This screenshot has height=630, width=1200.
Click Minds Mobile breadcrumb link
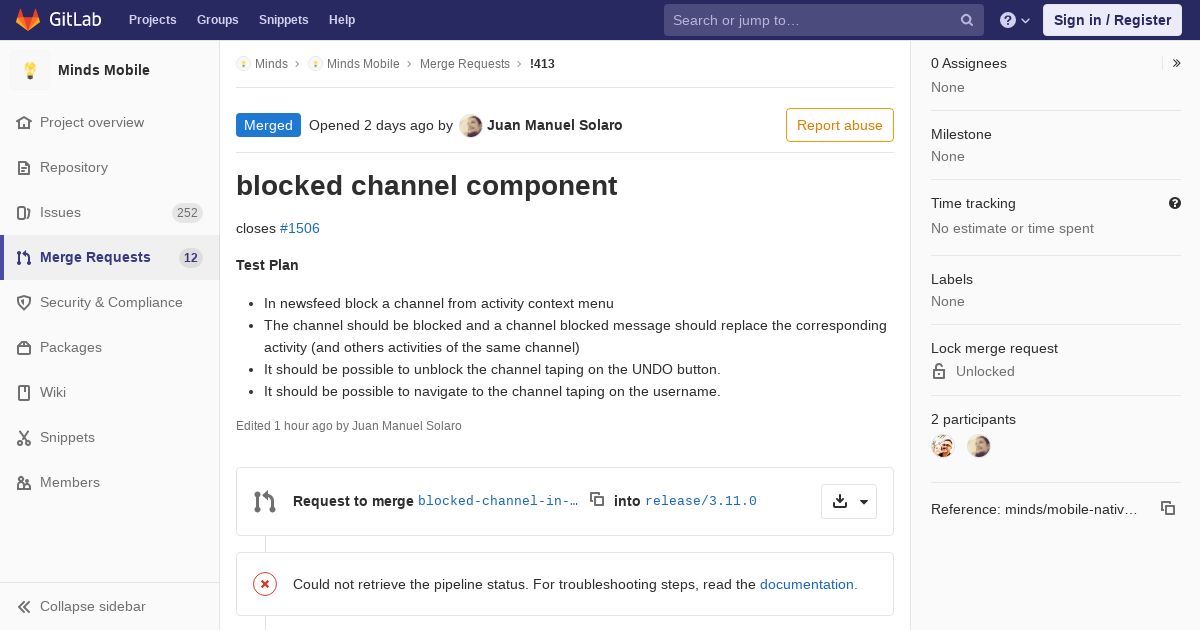363,63
